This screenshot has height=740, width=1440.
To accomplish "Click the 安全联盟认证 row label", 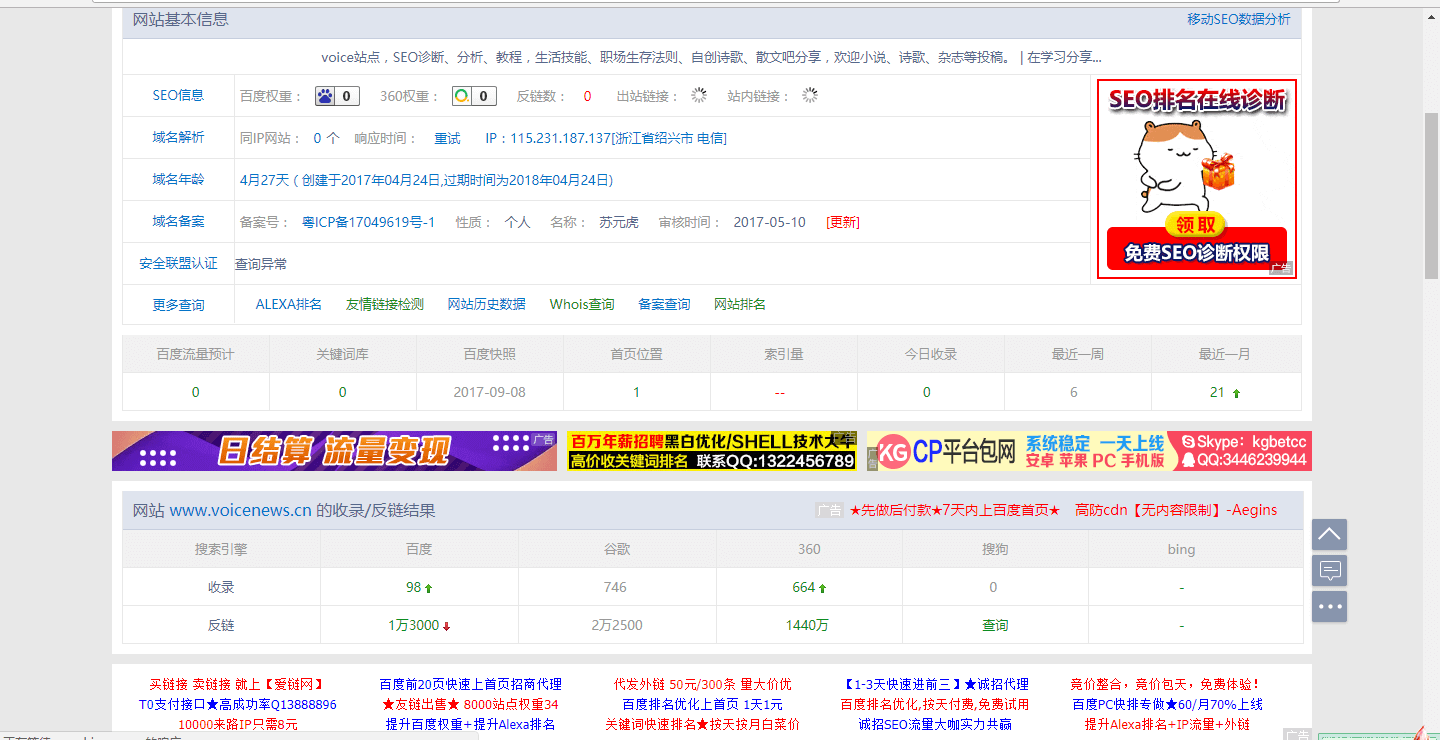I will pos(178,264).
